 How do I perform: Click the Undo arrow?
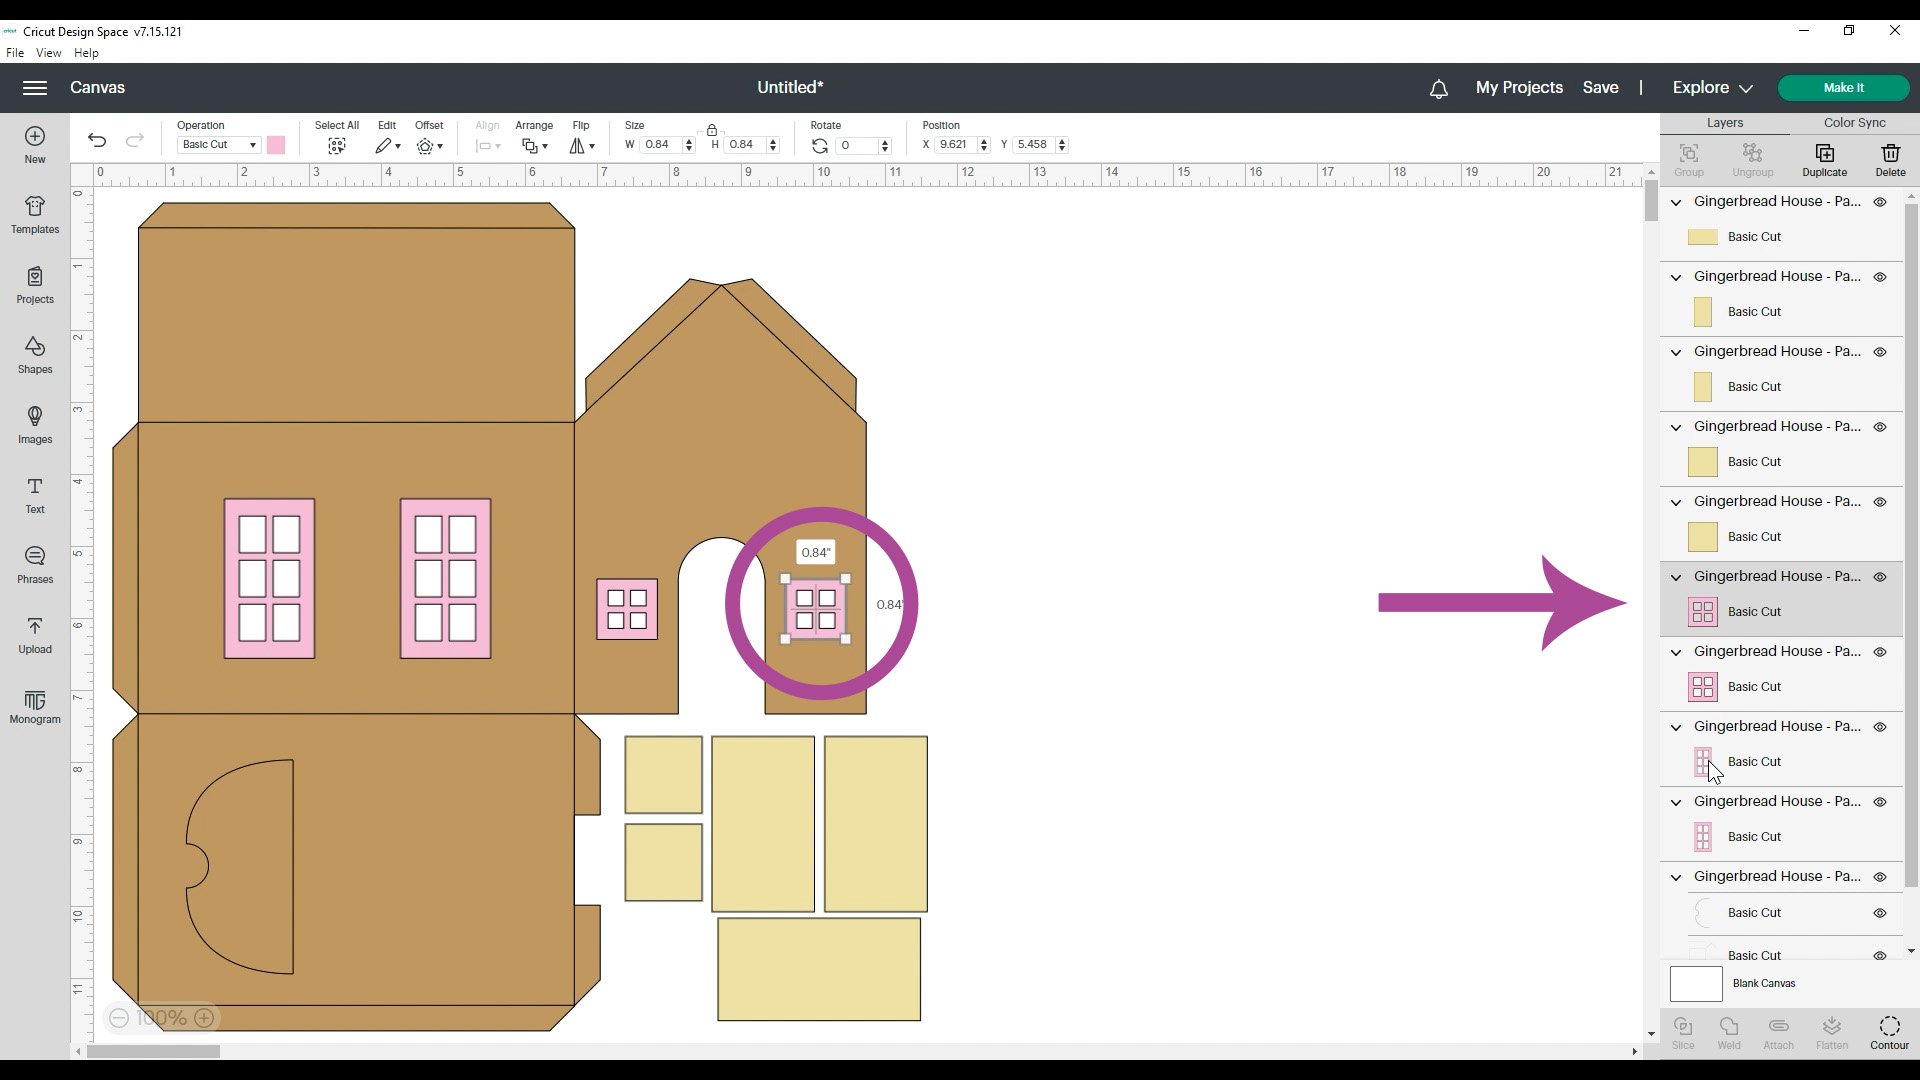click(97, 140)
